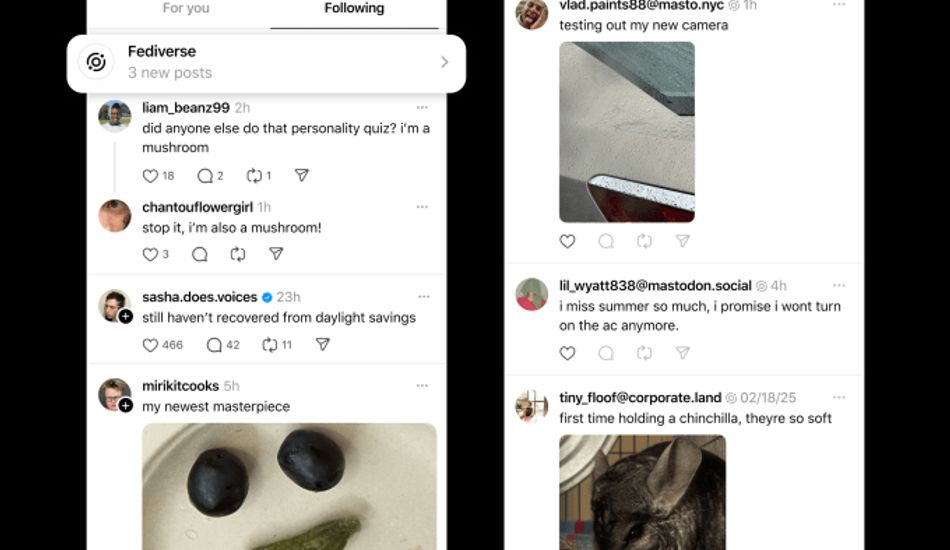This screenshot has height=550, width=950.
Task: Open vlad.paints88's camera photo
Action: point(626,131)
